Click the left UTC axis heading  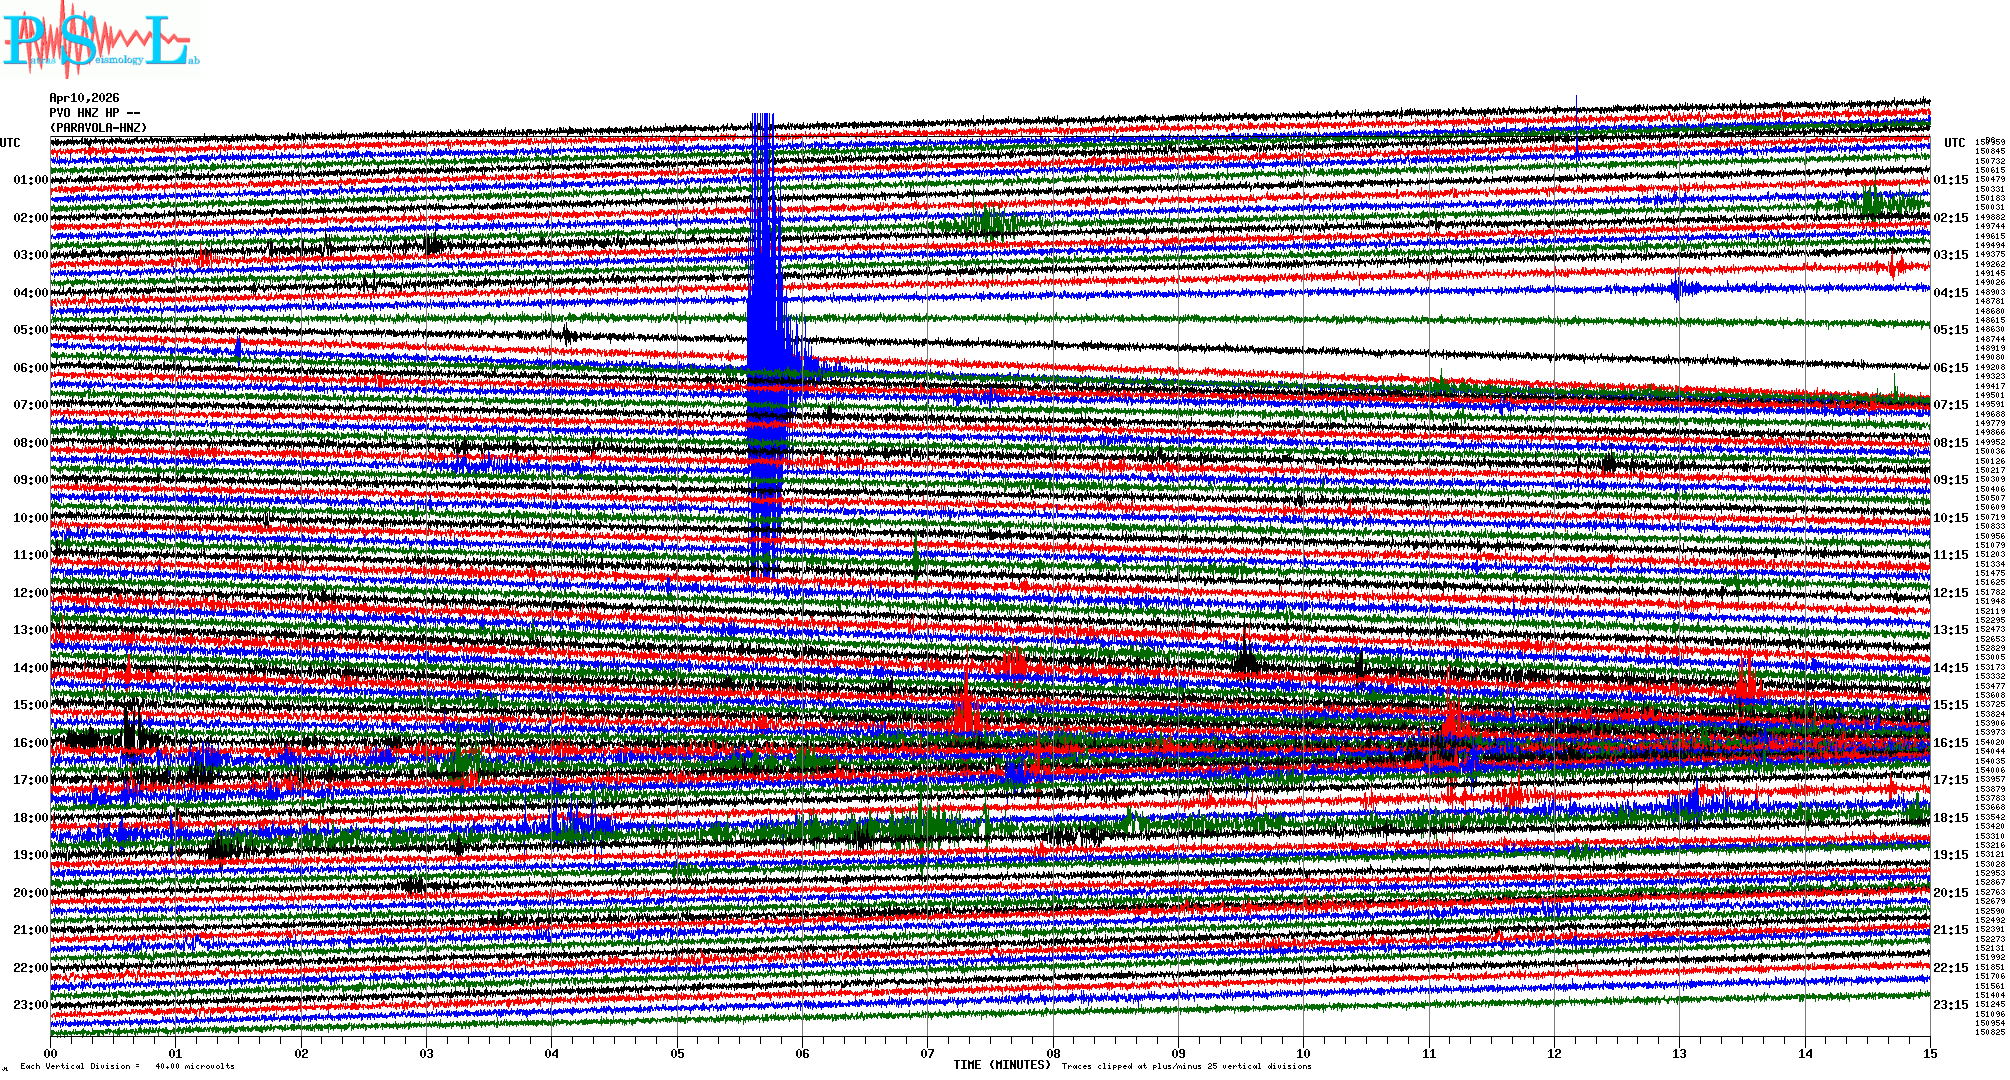(x=10, y=143)
